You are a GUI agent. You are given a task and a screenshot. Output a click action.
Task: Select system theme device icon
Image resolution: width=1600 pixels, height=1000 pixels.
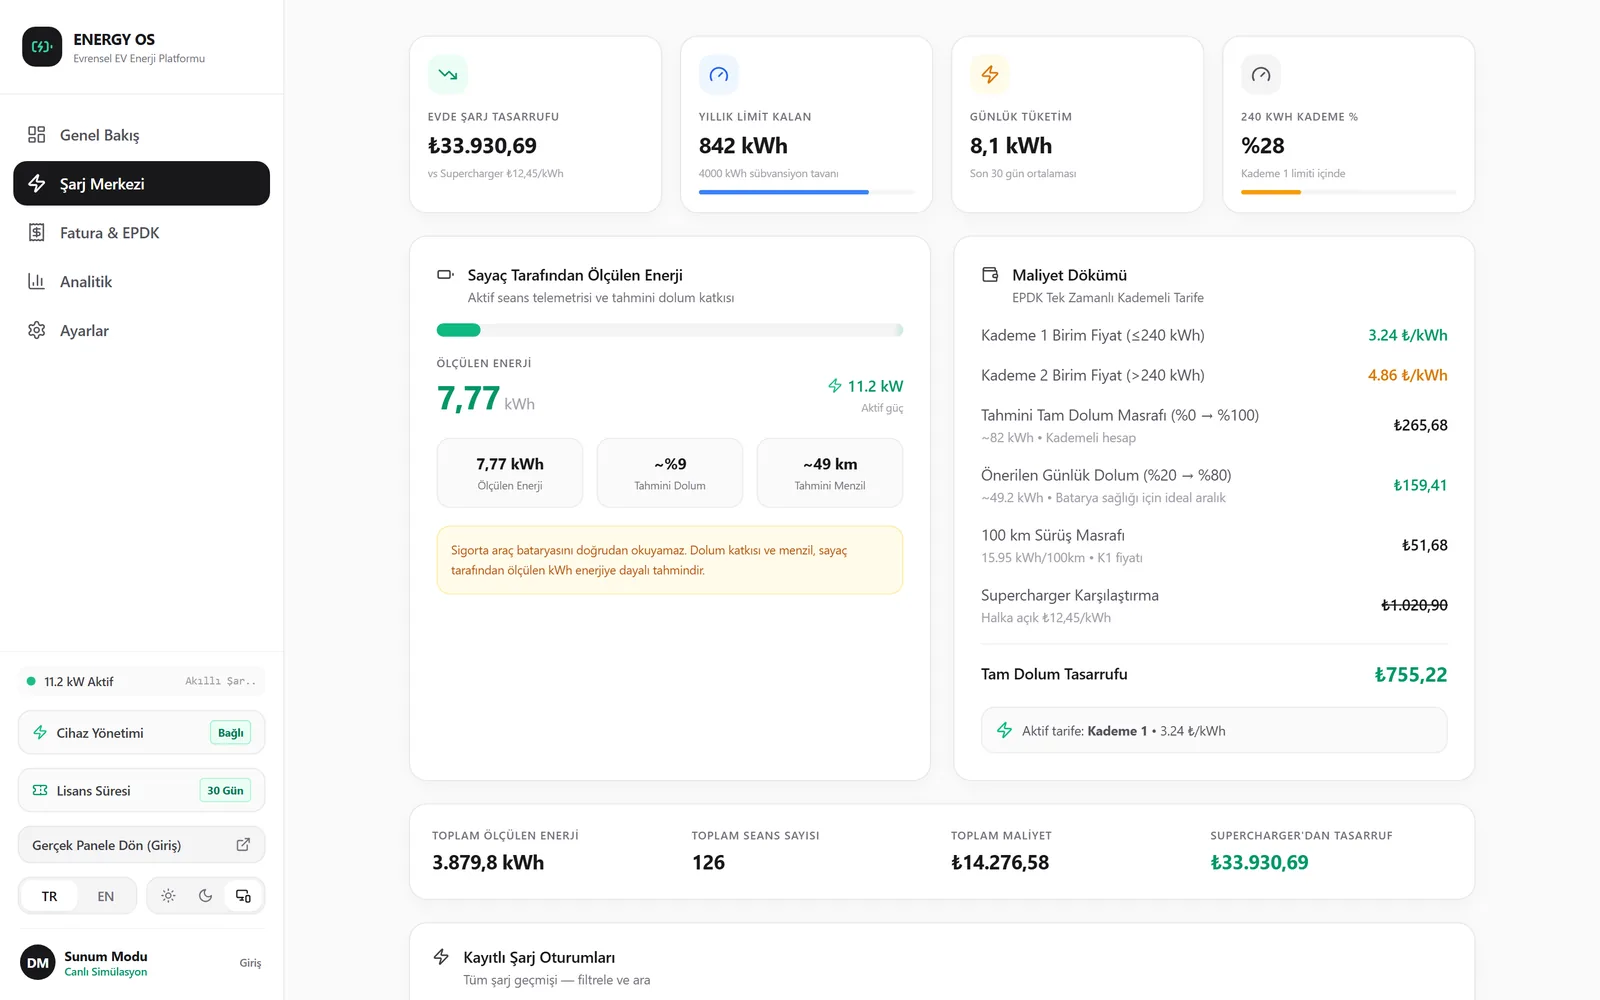[x=243, y=896]
